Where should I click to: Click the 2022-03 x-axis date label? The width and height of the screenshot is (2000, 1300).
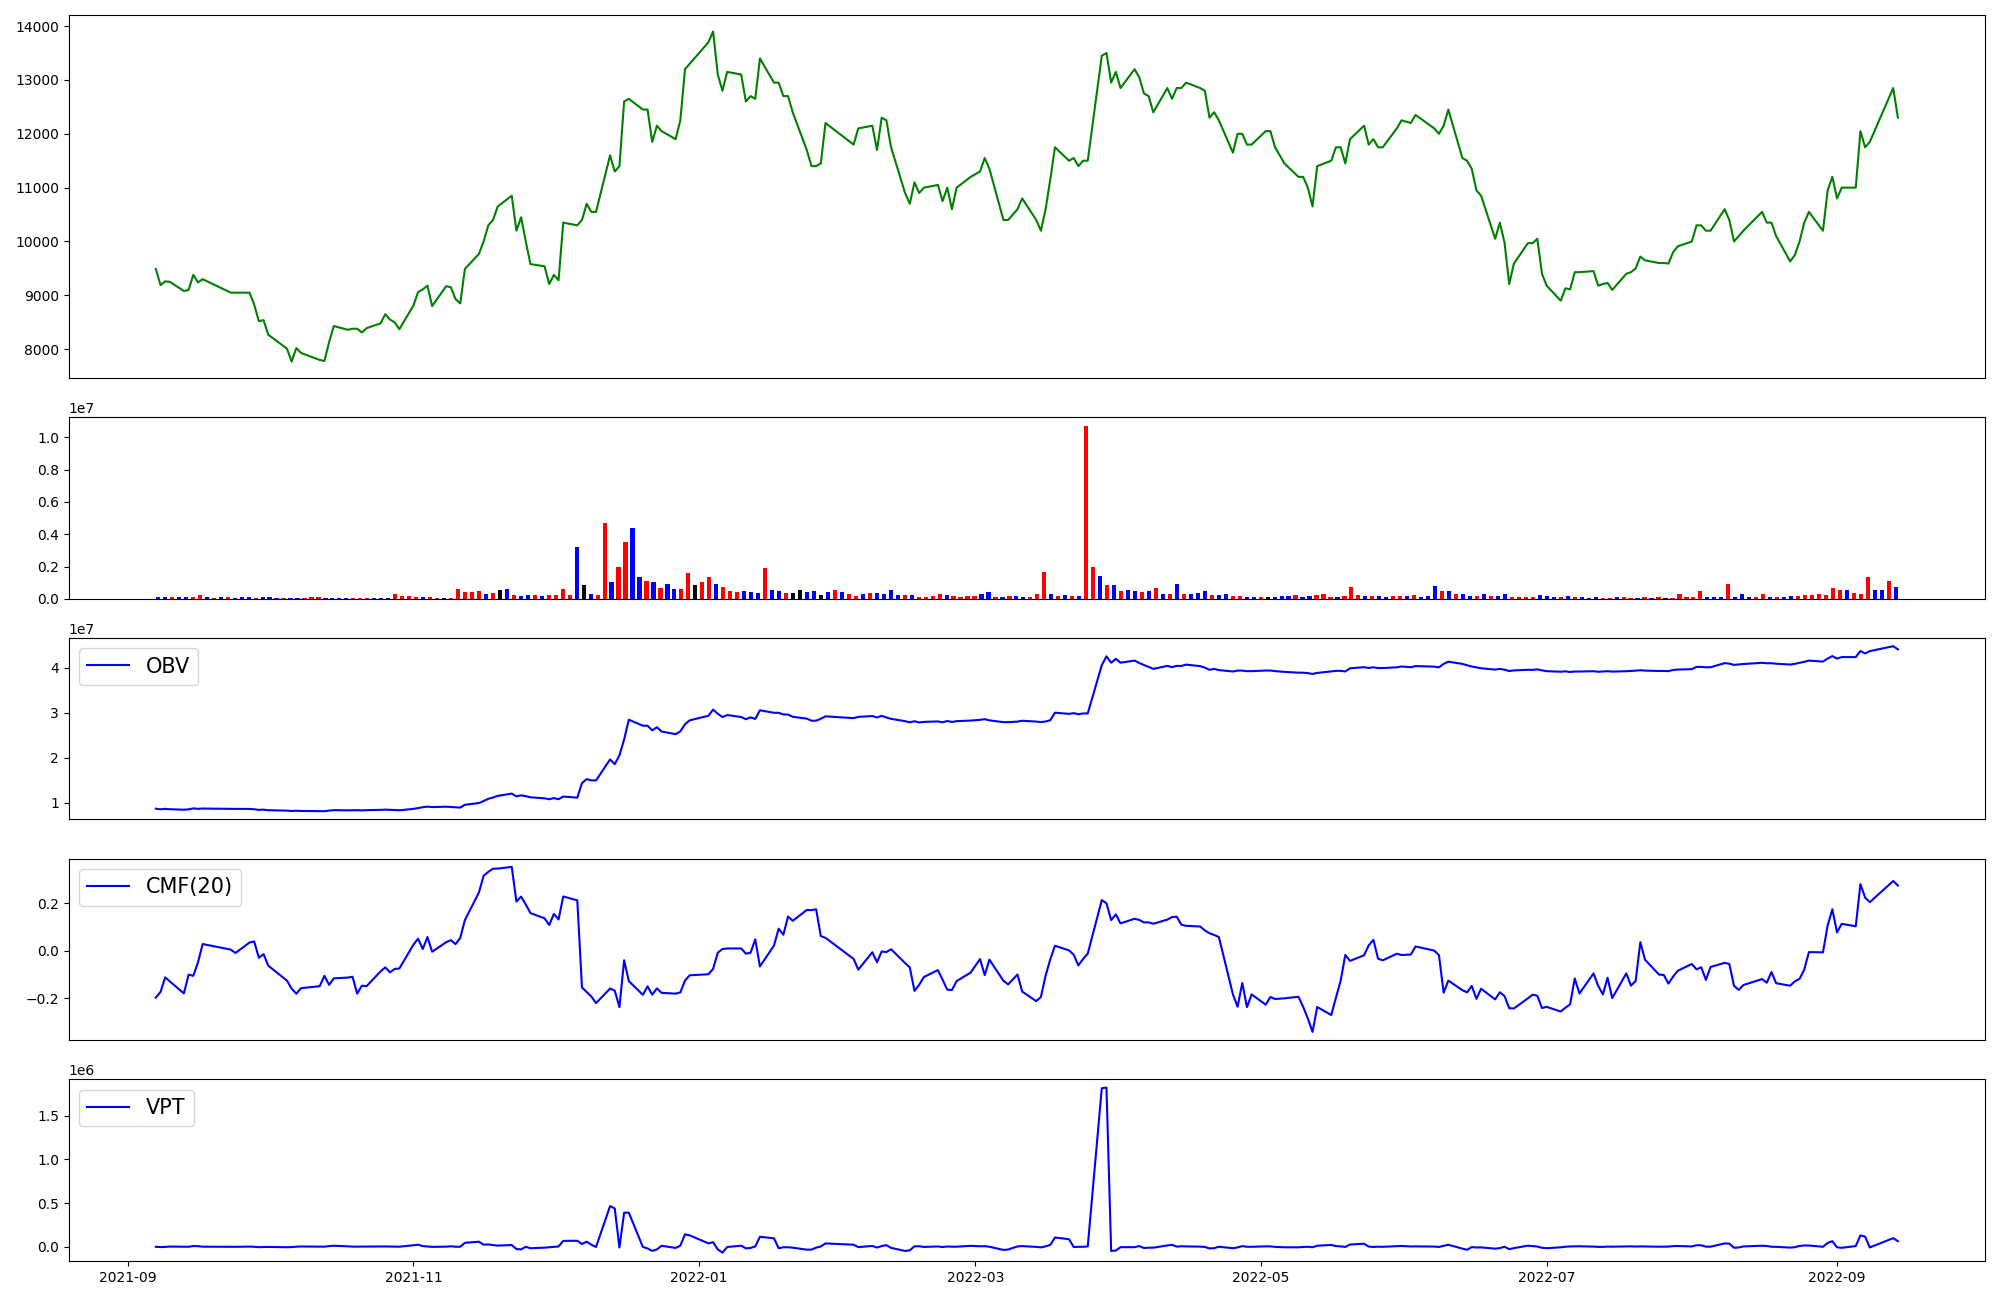tap(975, 1277)
